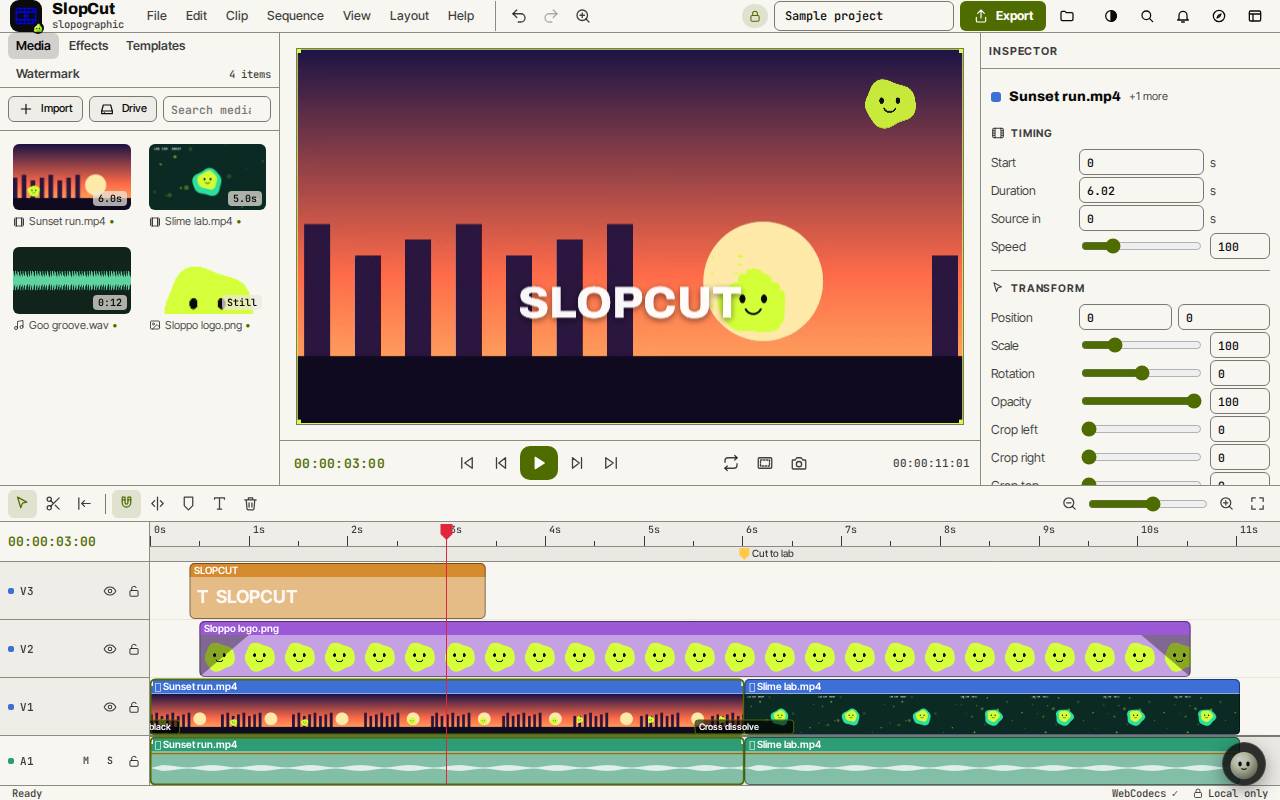
Task: Click the Drive button
Action: tap(123, 109)
